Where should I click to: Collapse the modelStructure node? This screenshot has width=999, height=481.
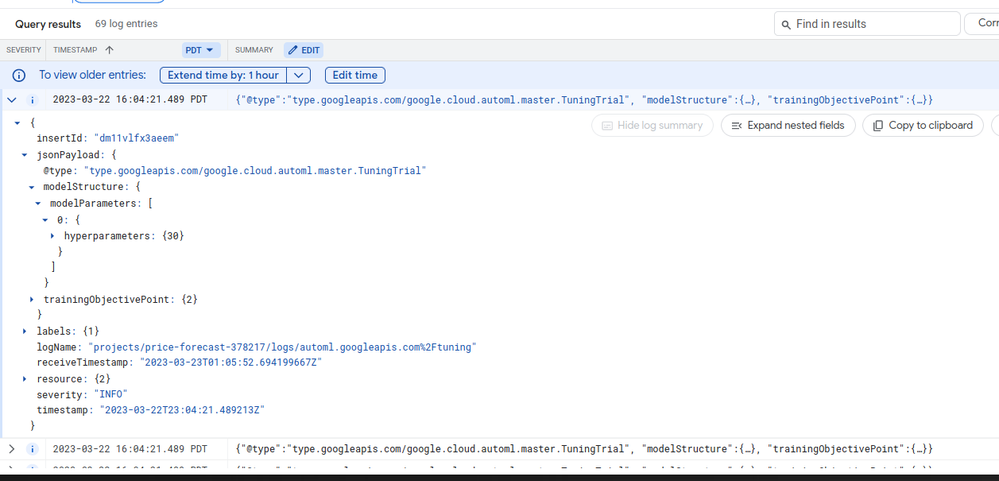click(31, 187)
